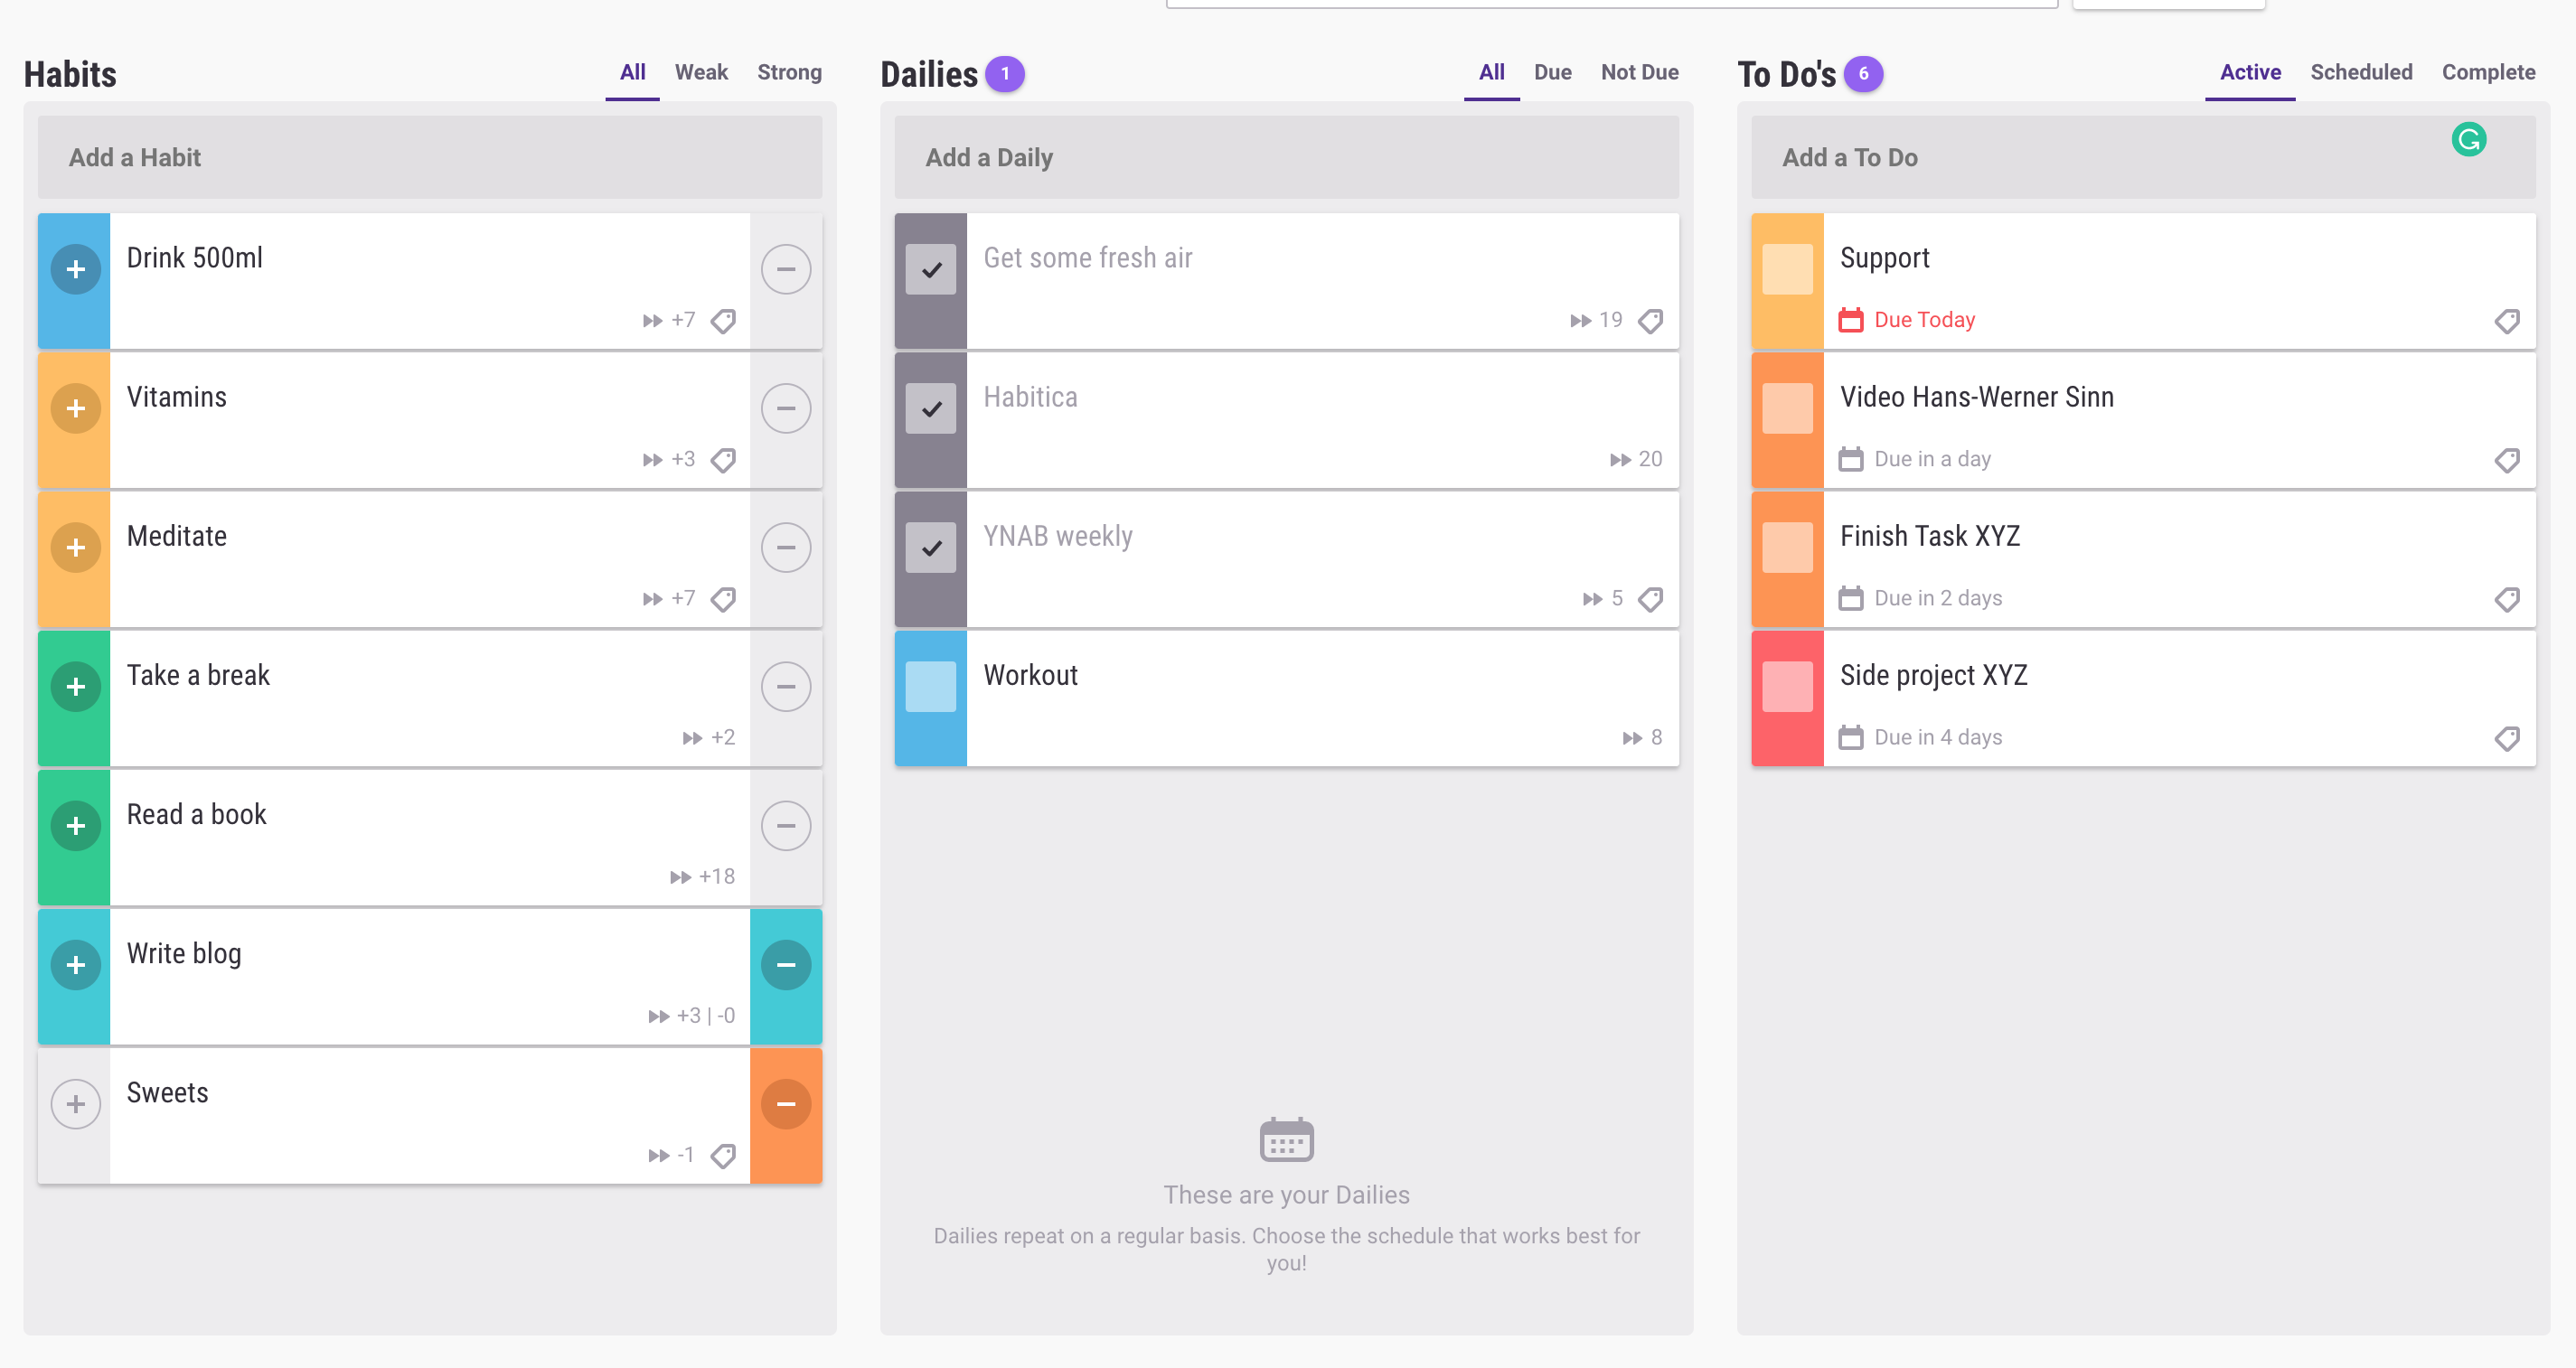Click the minus icon on Write blog habit

pyautogui.click(x=787, y=964)
